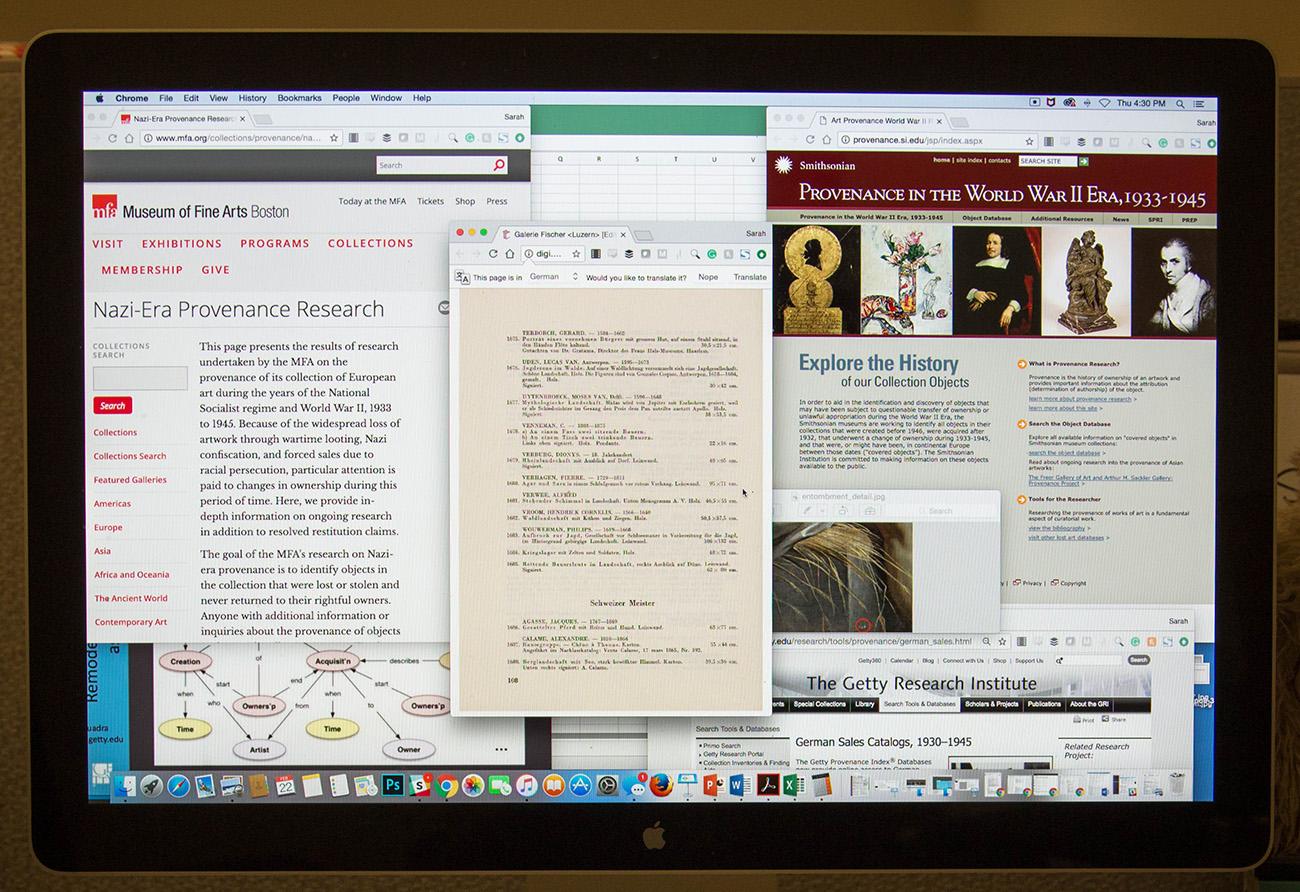Click Tickets link on MFA header
The height and width of the screenshot is (892, 1300).
(430, 201)
